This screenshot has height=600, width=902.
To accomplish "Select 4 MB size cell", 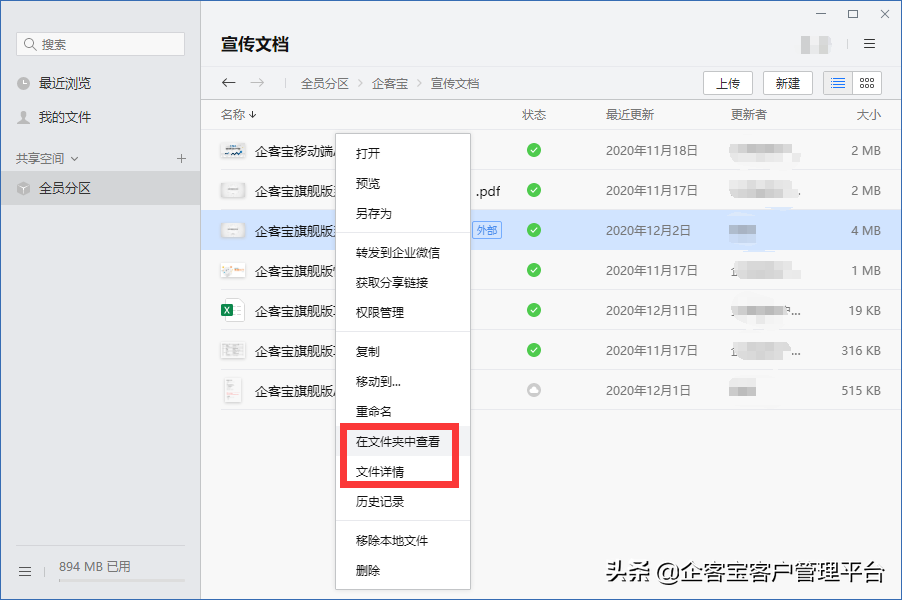I will (866, 231).
